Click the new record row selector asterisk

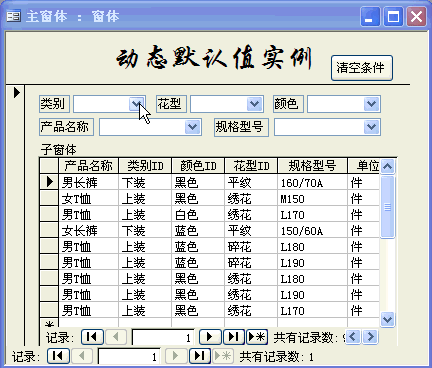tap(49, 323)
